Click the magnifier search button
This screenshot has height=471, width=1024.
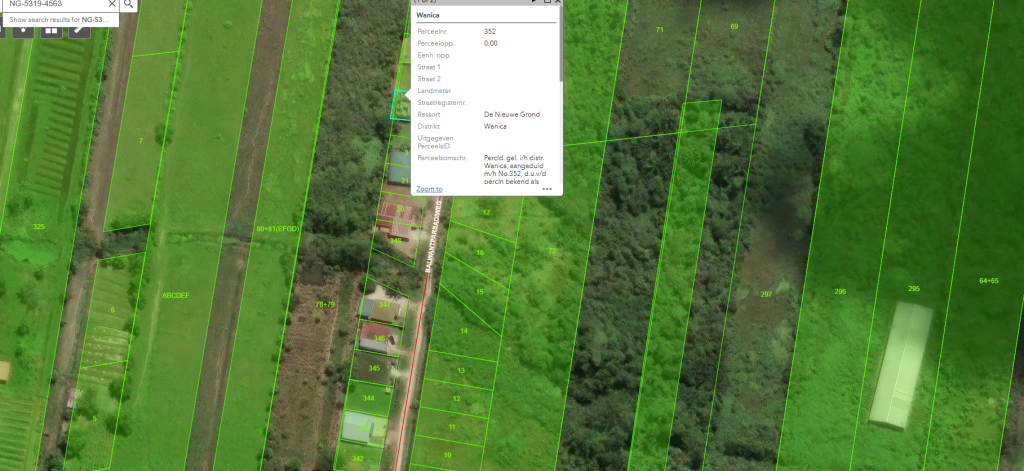129,4
